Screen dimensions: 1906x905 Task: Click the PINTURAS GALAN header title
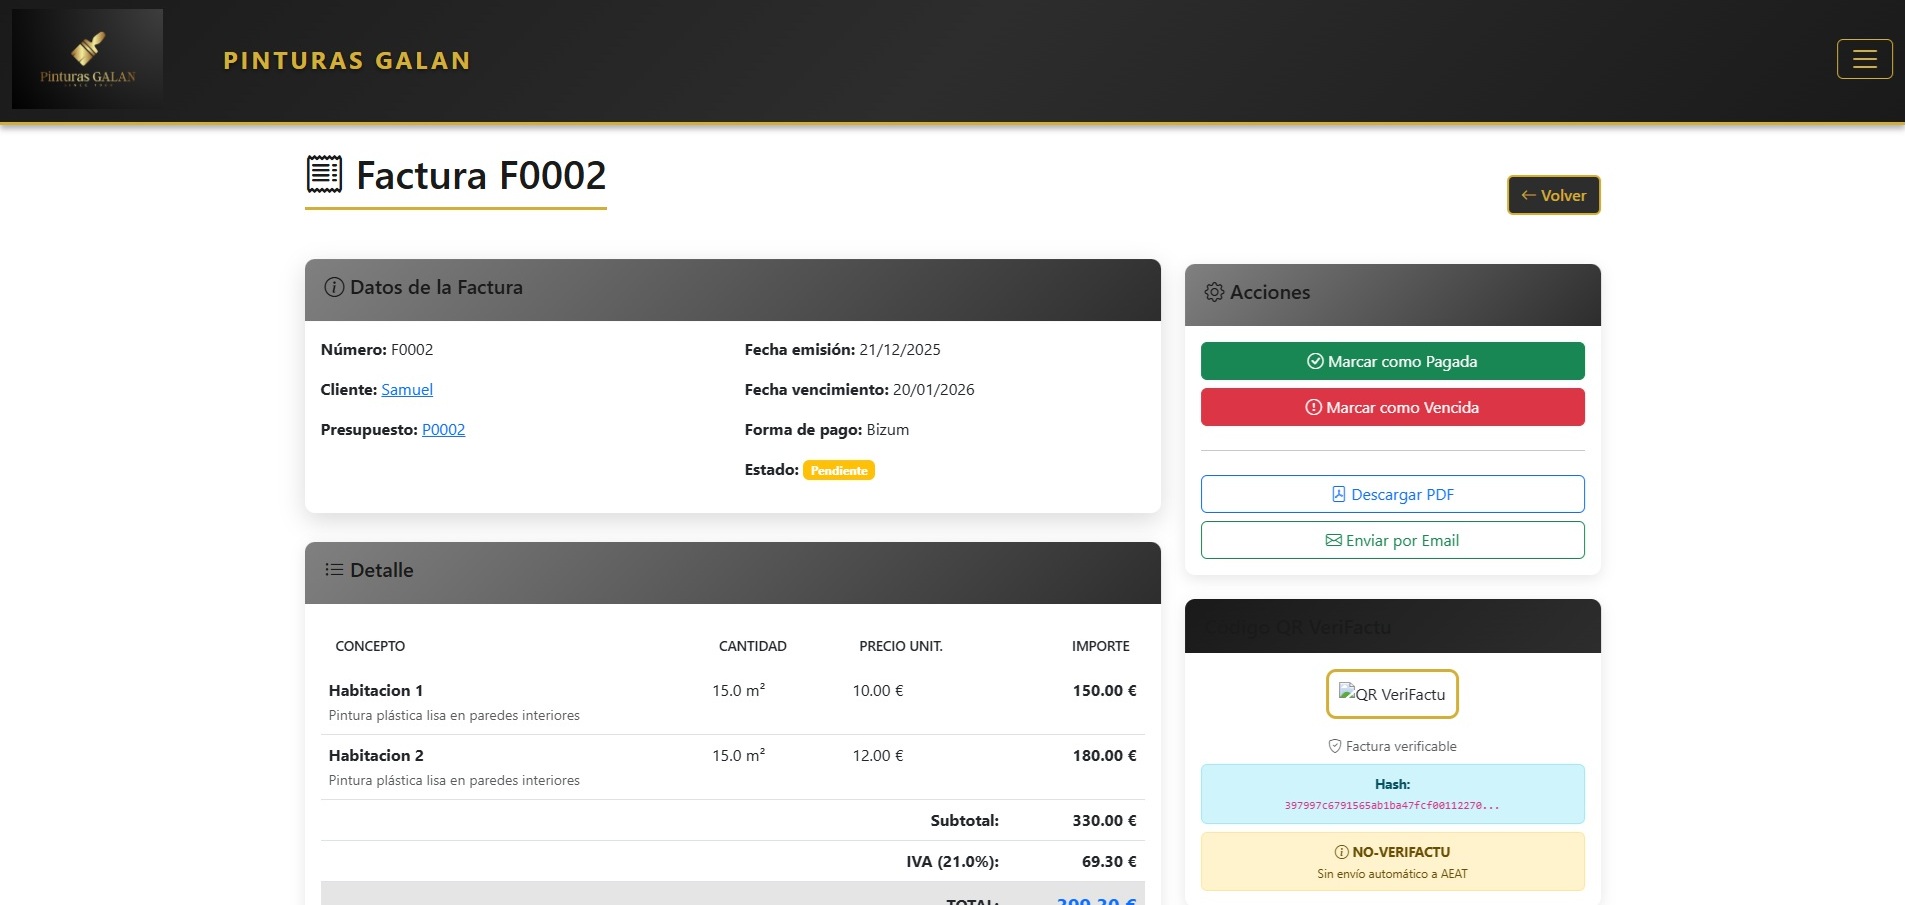pos(346,60)
